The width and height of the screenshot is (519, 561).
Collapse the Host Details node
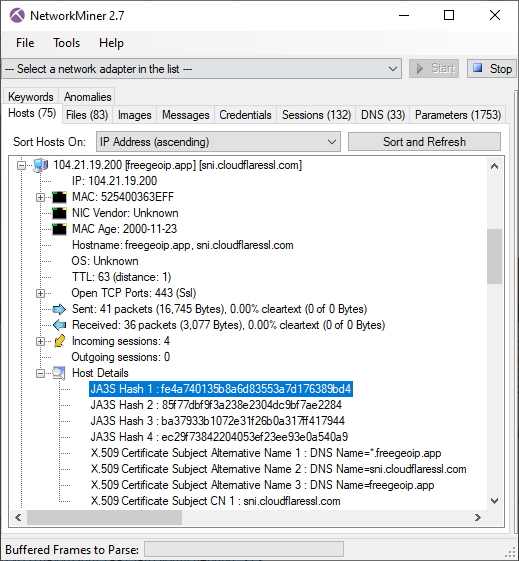coord(40,374)
